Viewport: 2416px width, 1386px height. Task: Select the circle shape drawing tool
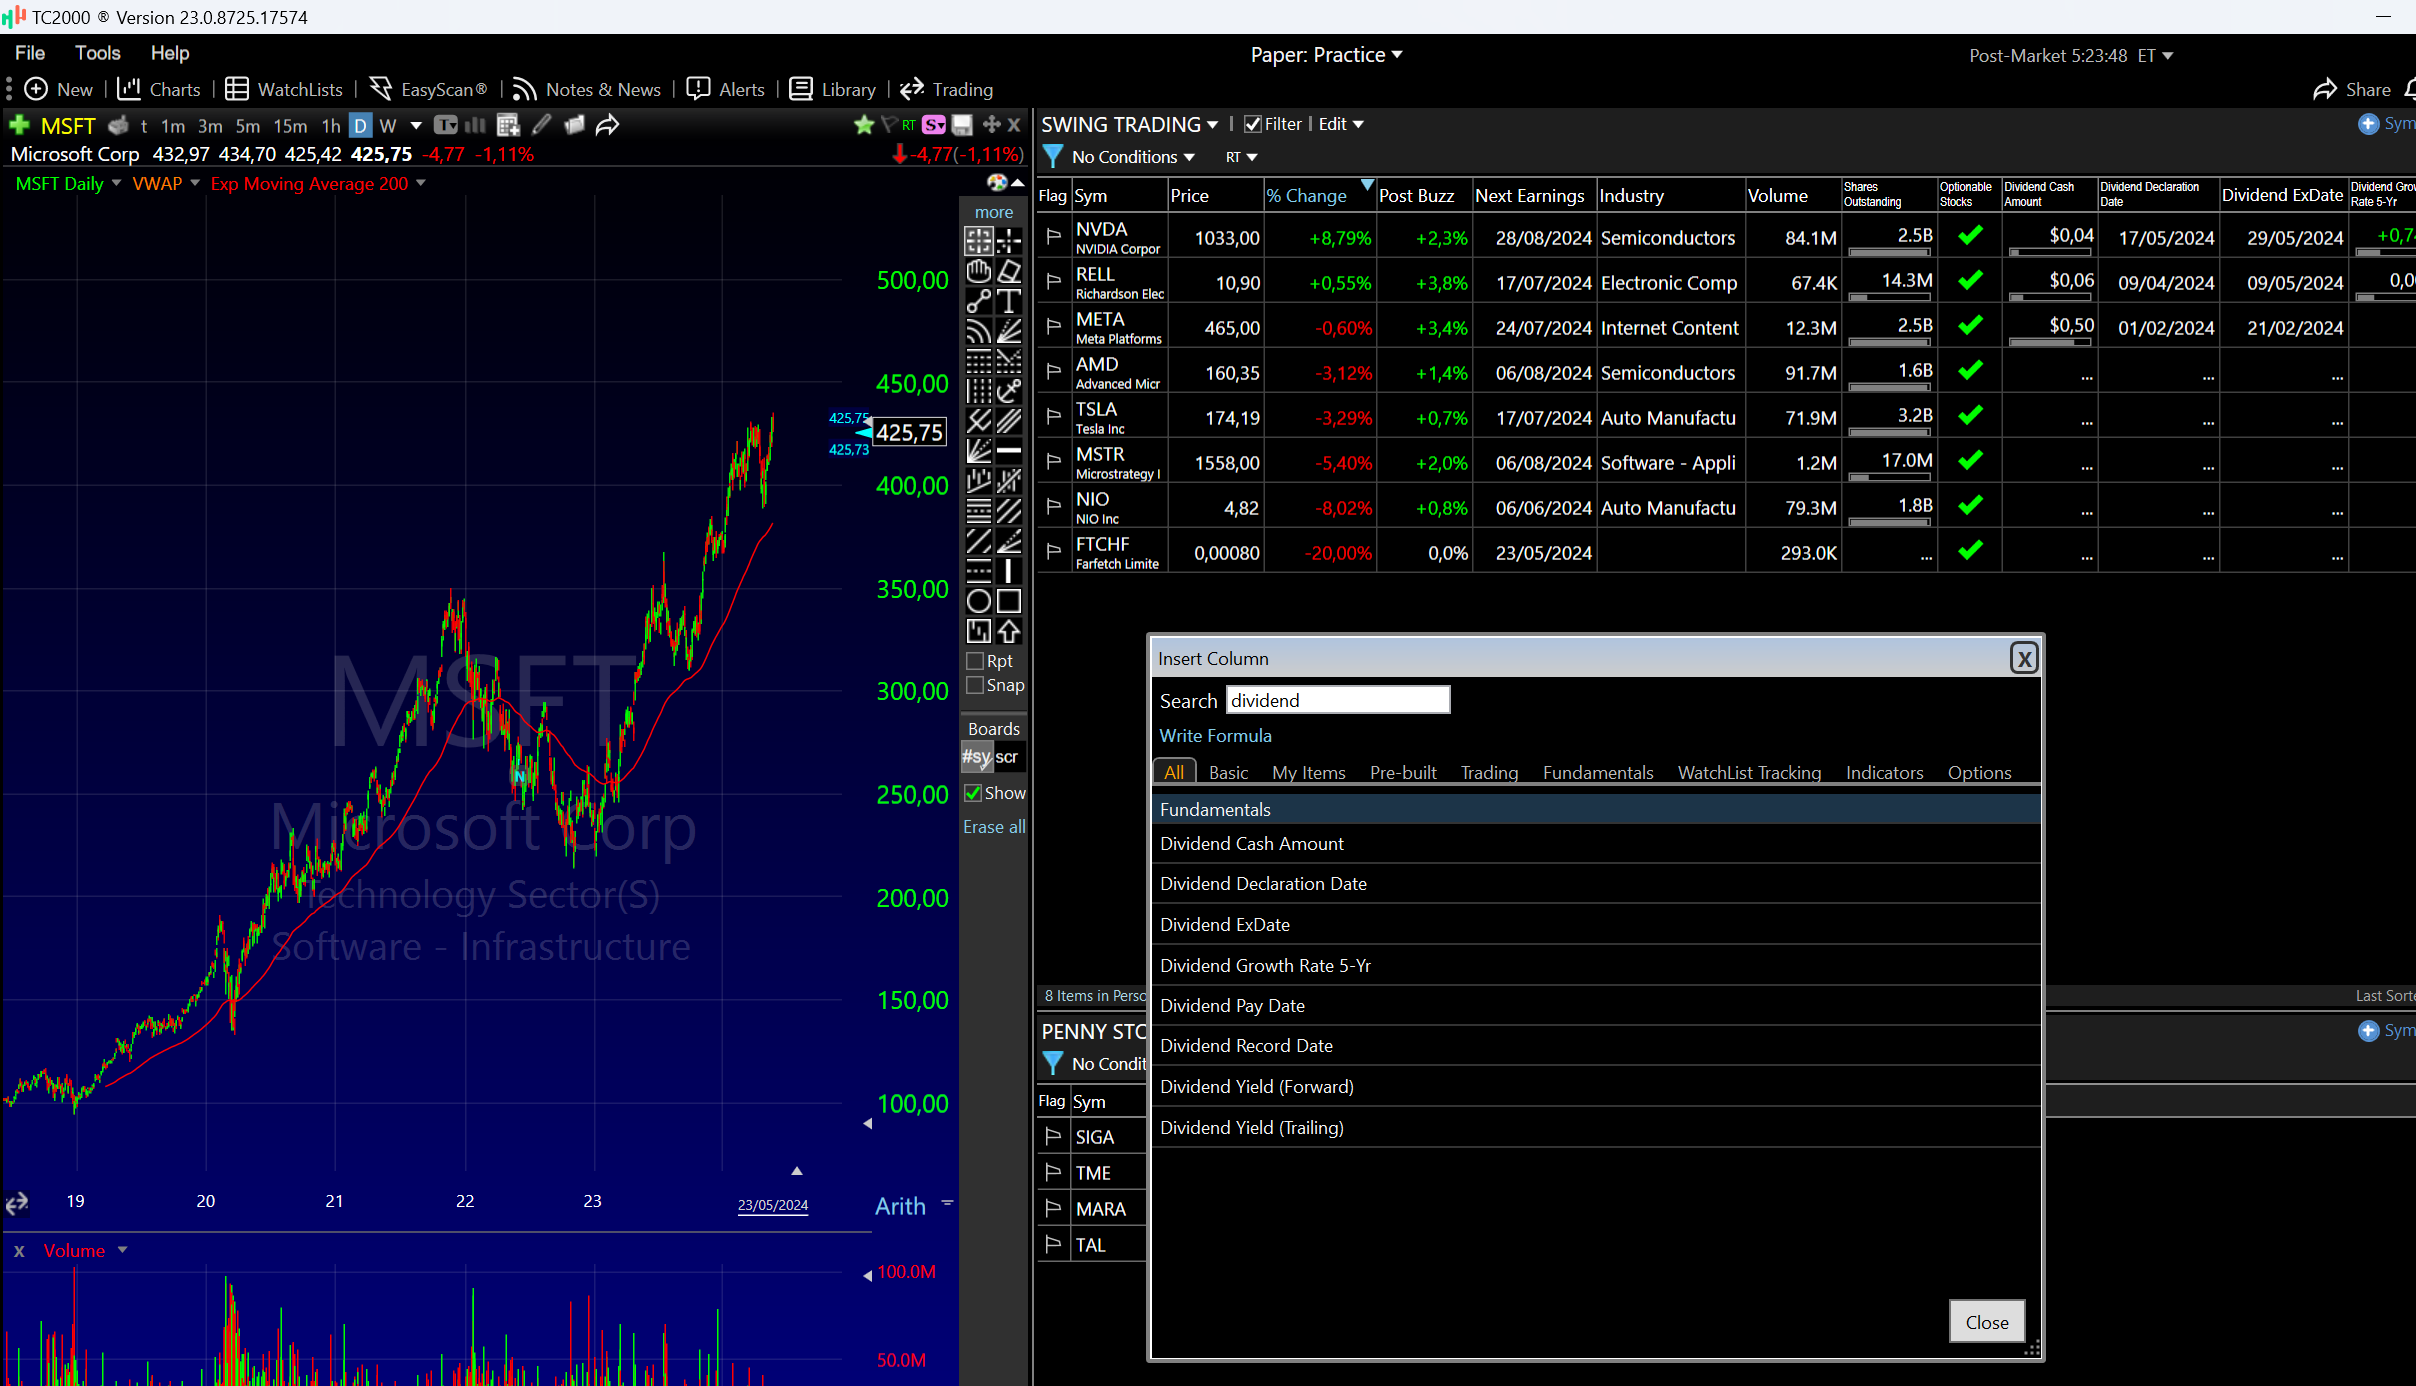point(978,601)
